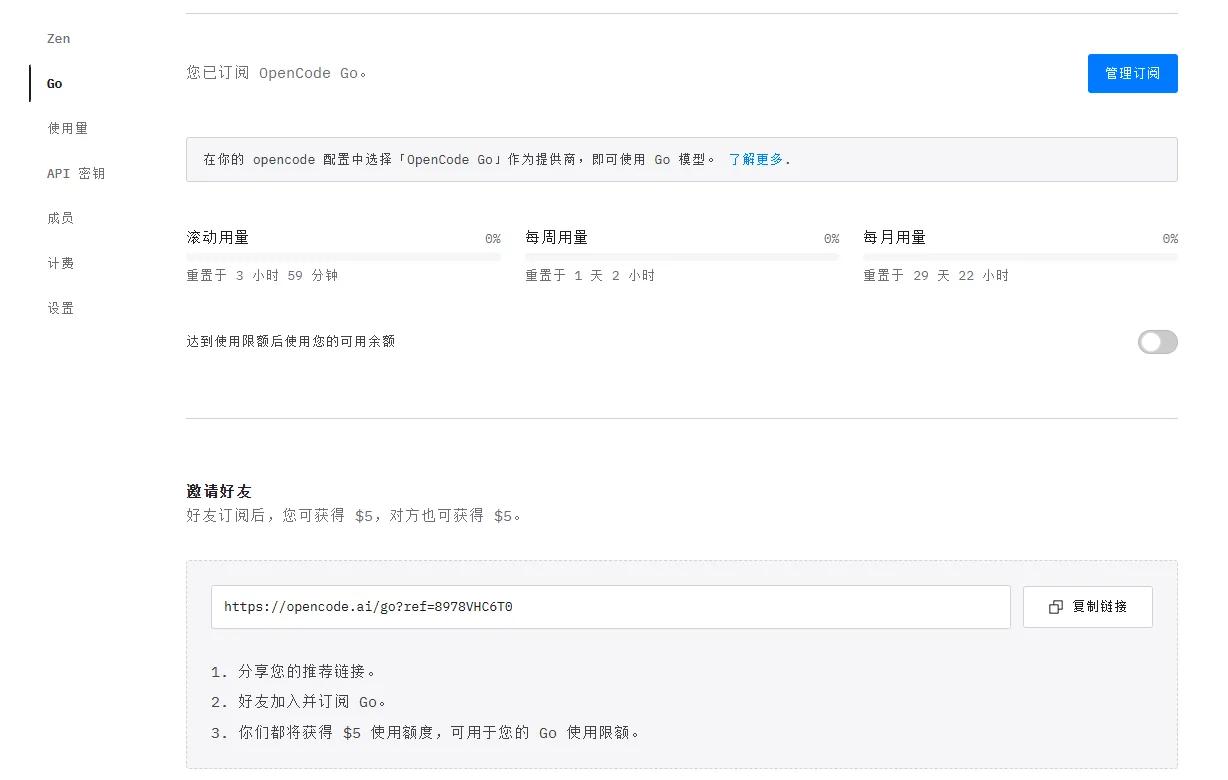
Task: Open the 计费 sidebar page
Action: pos(60,263)
